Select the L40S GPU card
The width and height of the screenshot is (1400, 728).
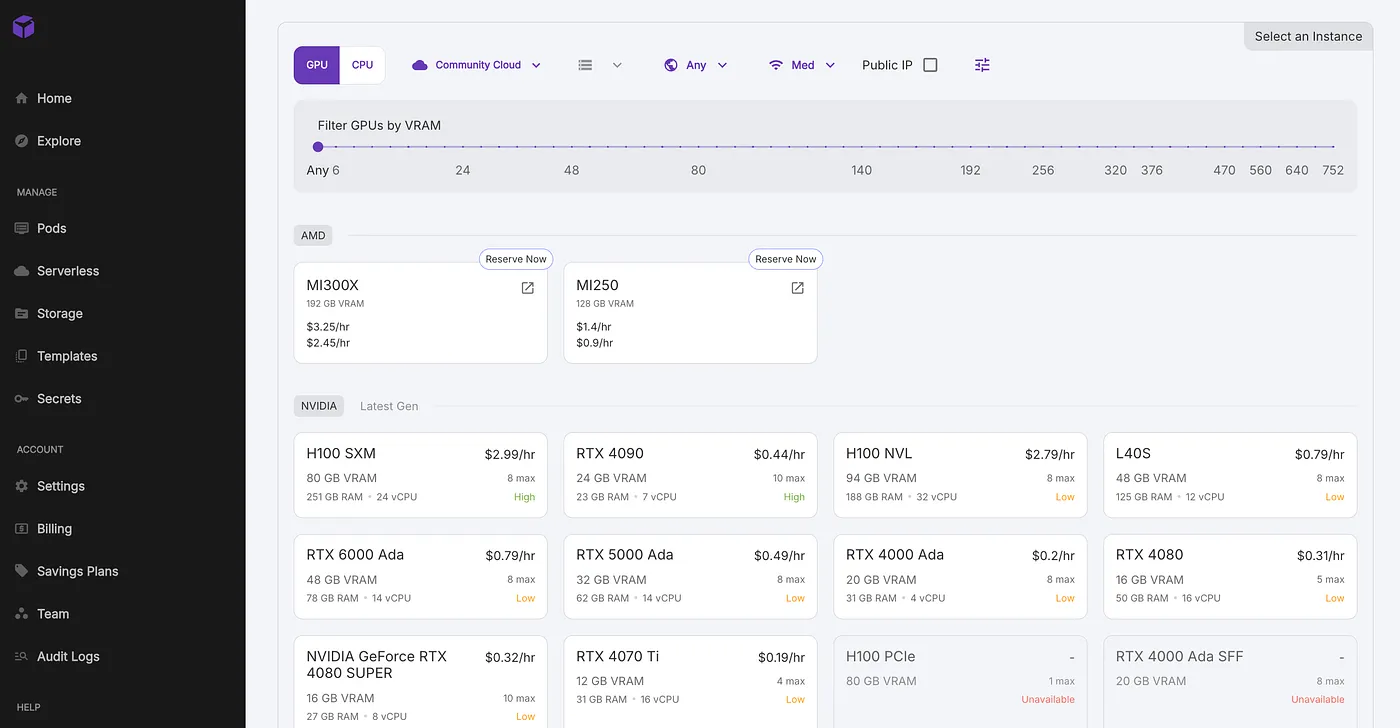pos(1230,475)
